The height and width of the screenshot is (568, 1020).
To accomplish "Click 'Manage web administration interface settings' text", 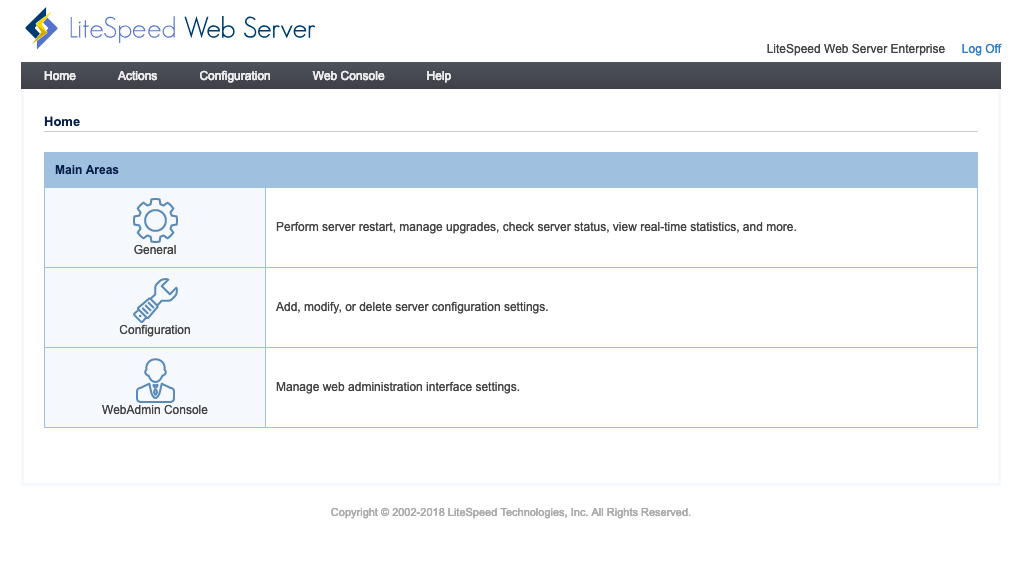I will click(x=397, y=387).
